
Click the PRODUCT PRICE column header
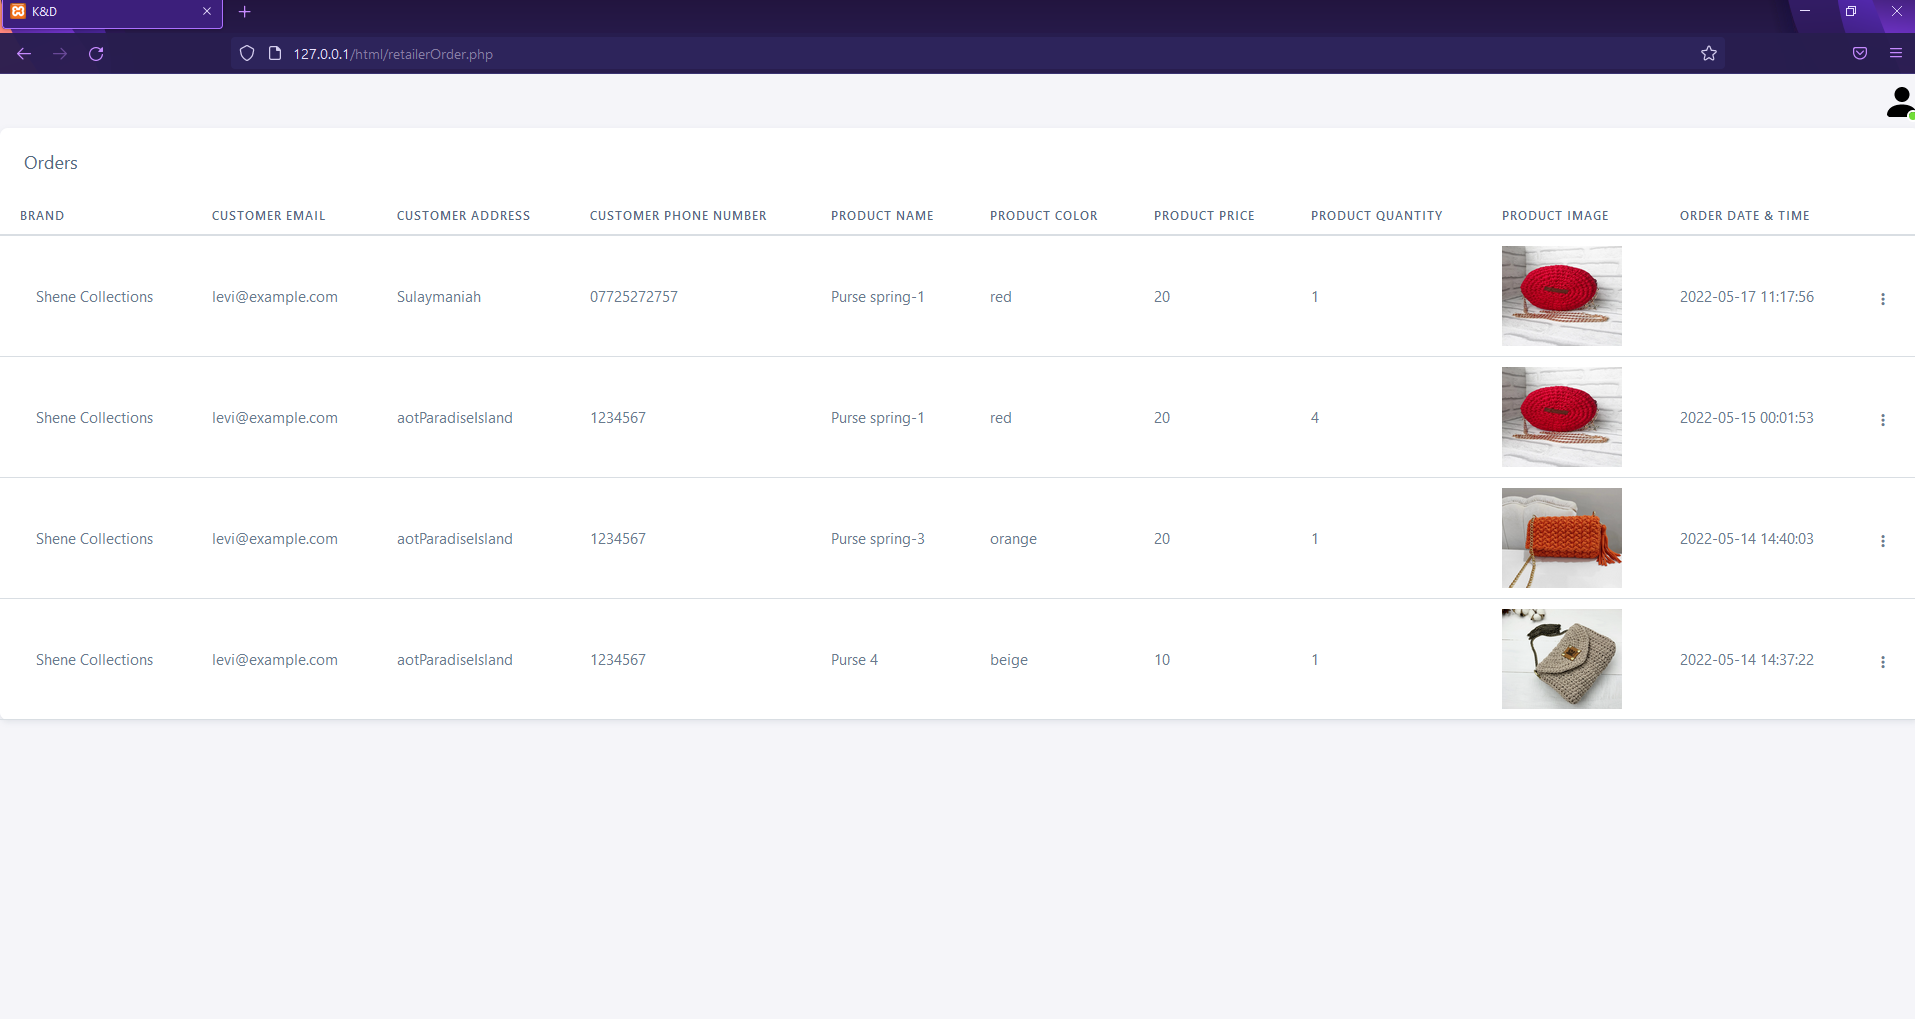1204,216
